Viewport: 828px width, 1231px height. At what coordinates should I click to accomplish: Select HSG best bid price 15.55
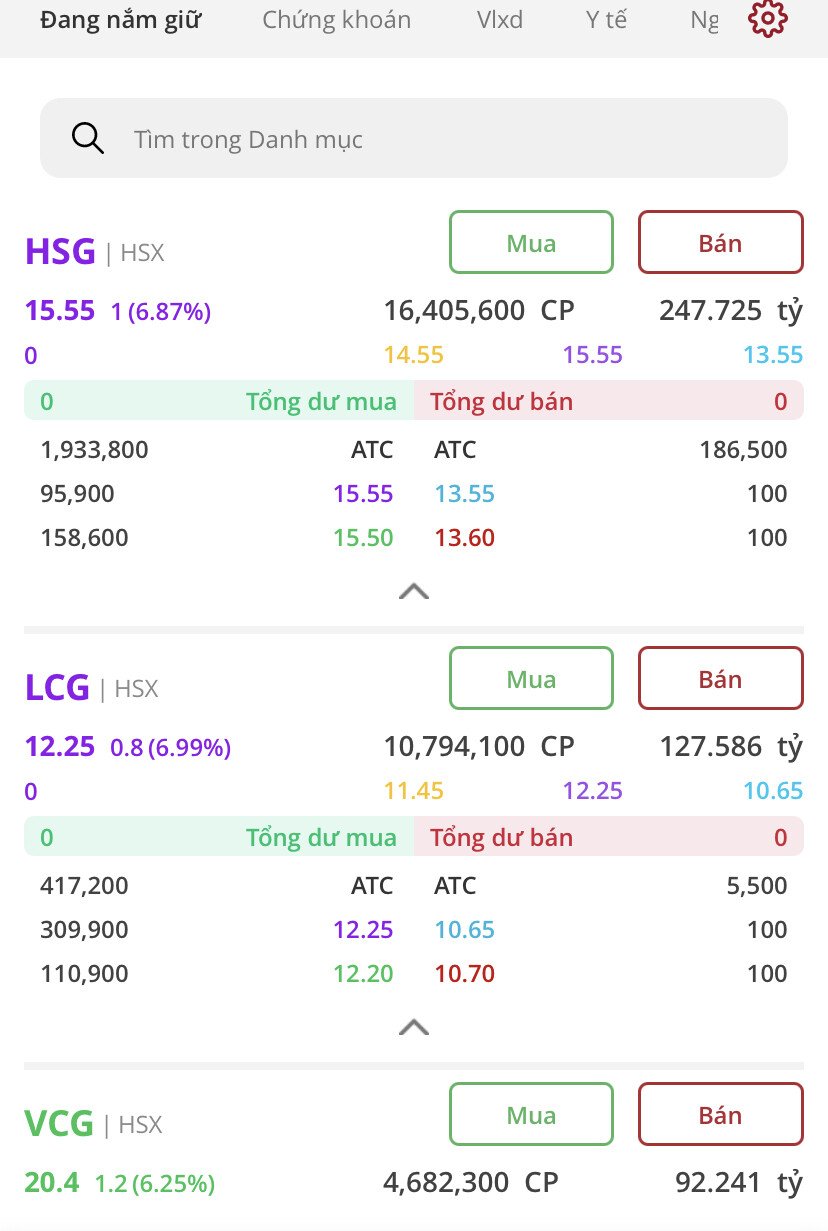[x=363, y=494]
